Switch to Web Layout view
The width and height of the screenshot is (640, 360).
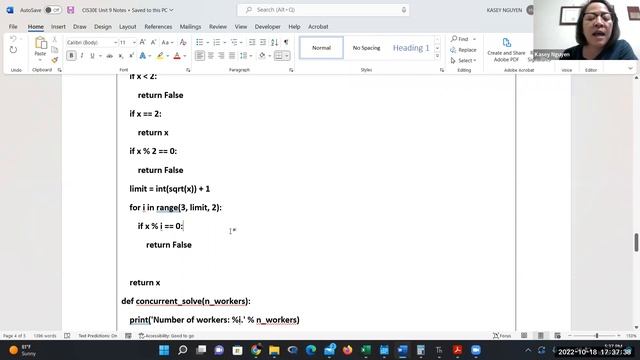[557, 336]
